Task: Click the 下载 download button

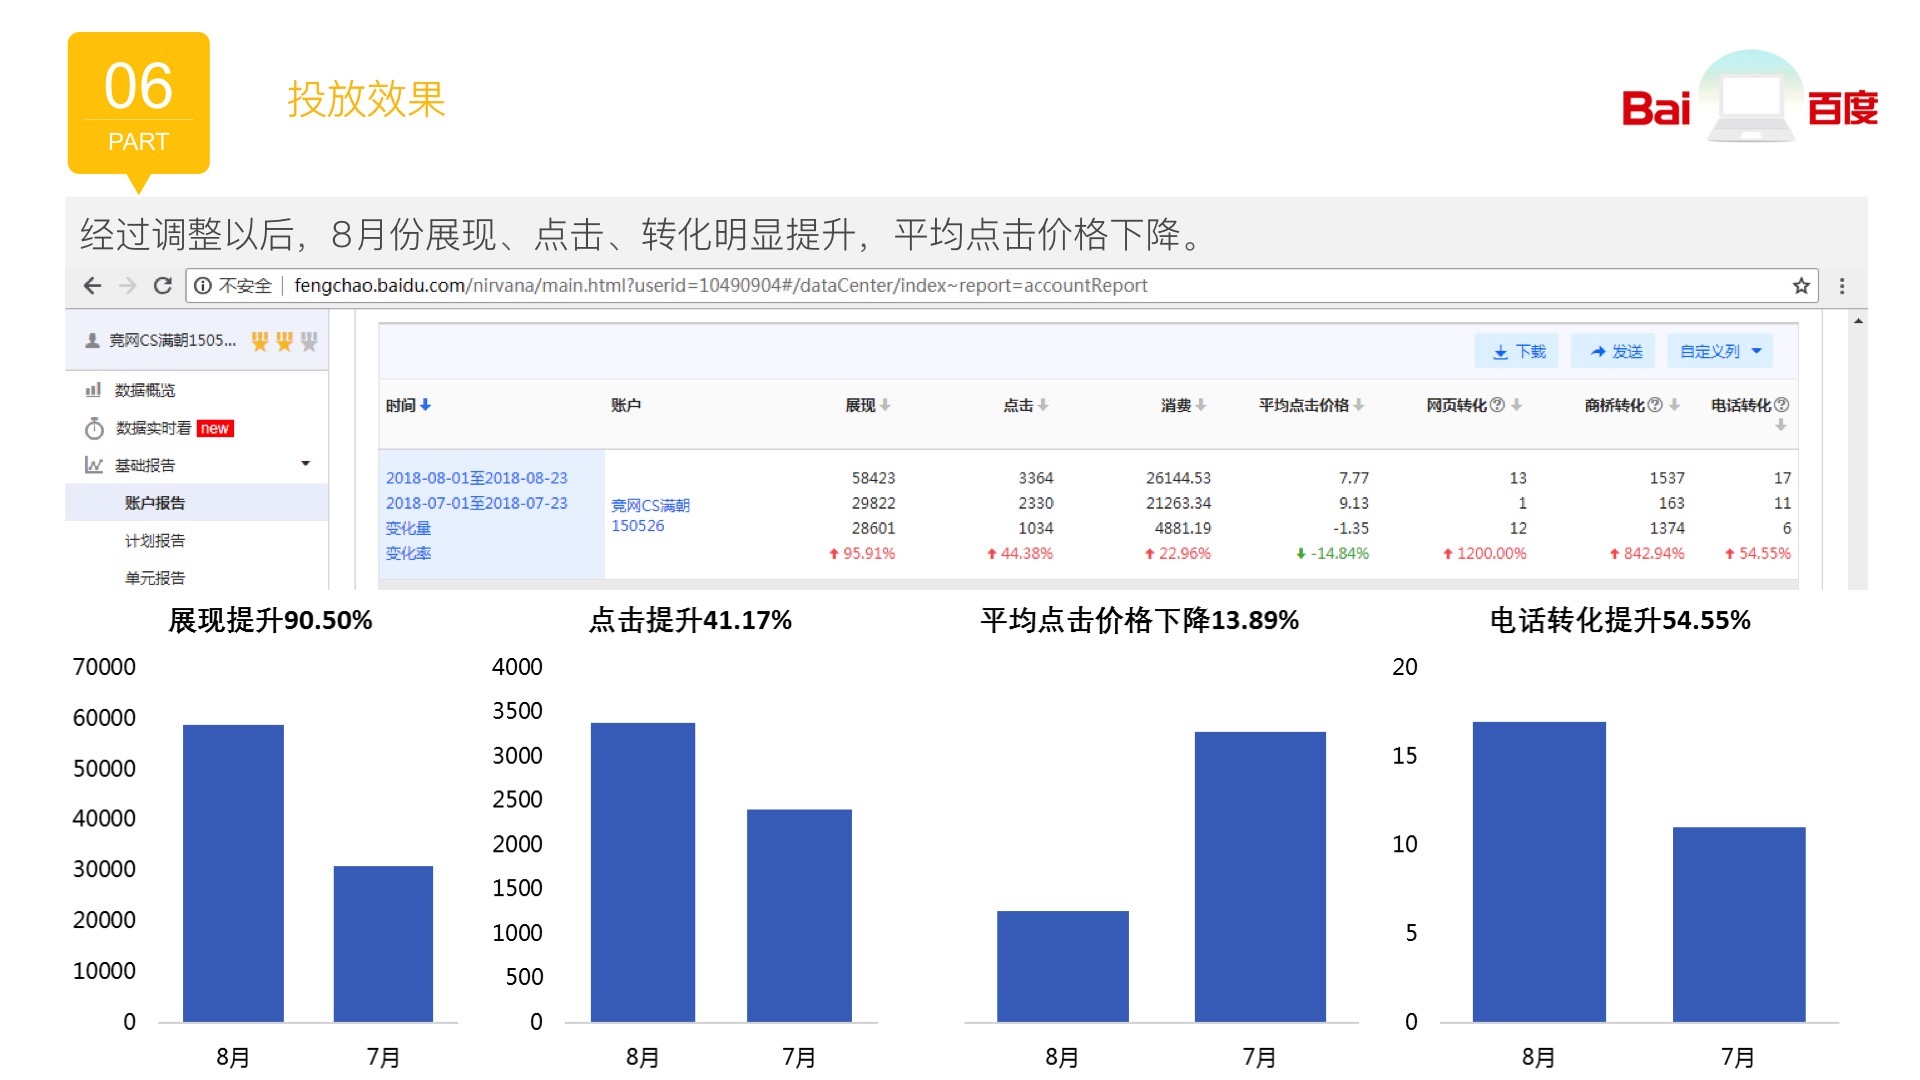Action: pyautogui.click(x=1517, y=351)
